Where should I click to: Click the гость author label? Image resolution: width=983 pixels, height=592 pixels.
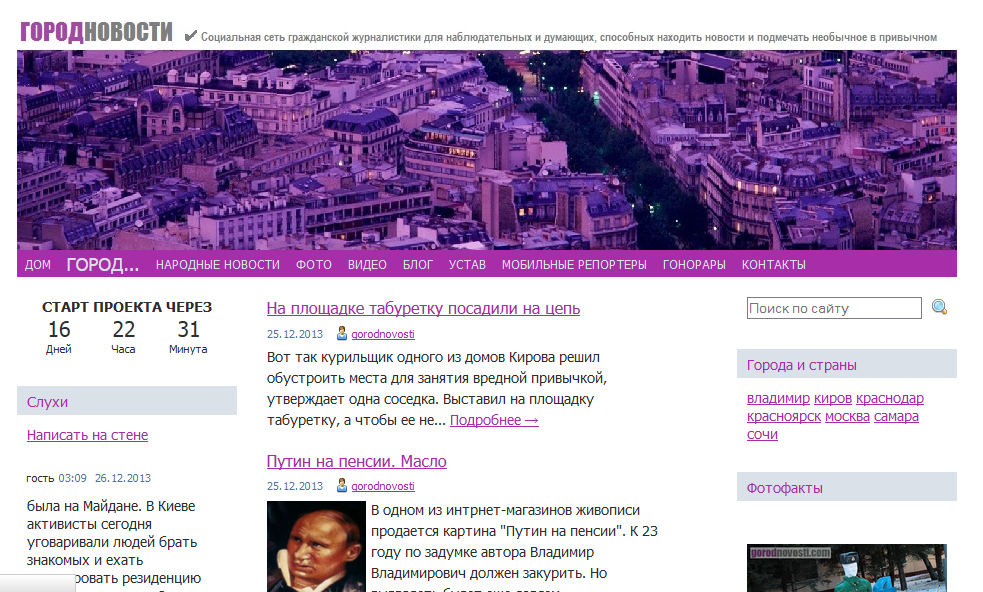40,478
